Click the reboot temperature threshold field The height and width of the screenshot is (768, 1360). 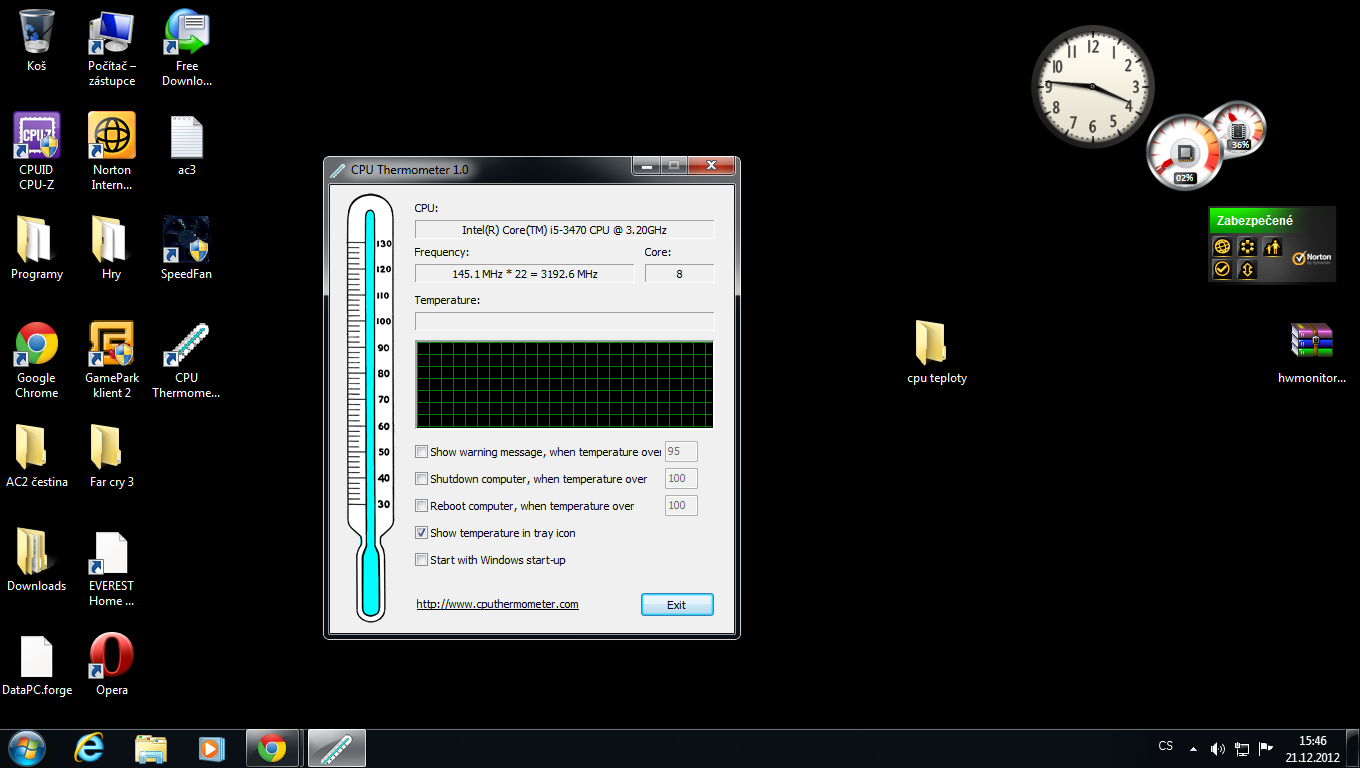tap(681, 506)
